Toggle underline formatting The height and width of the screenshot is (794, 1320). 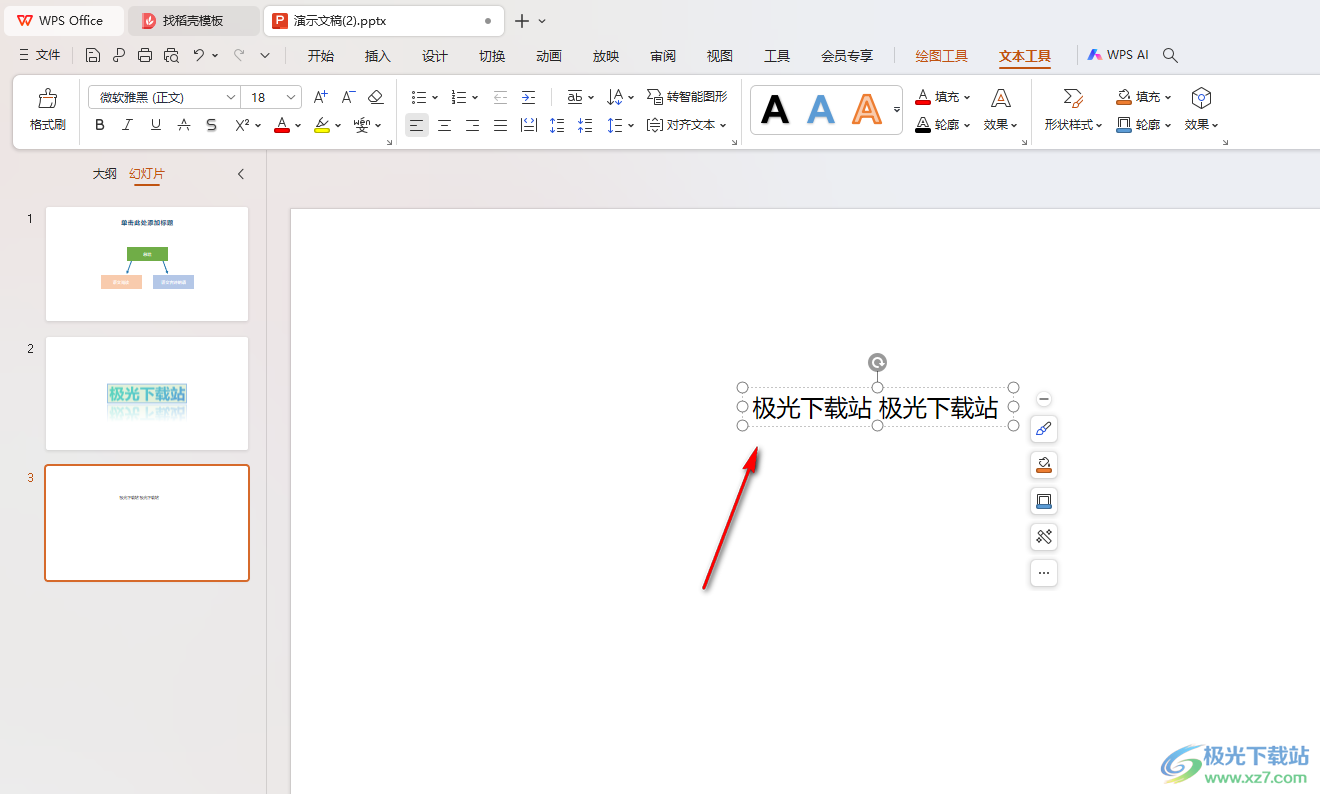coord(155,125)
